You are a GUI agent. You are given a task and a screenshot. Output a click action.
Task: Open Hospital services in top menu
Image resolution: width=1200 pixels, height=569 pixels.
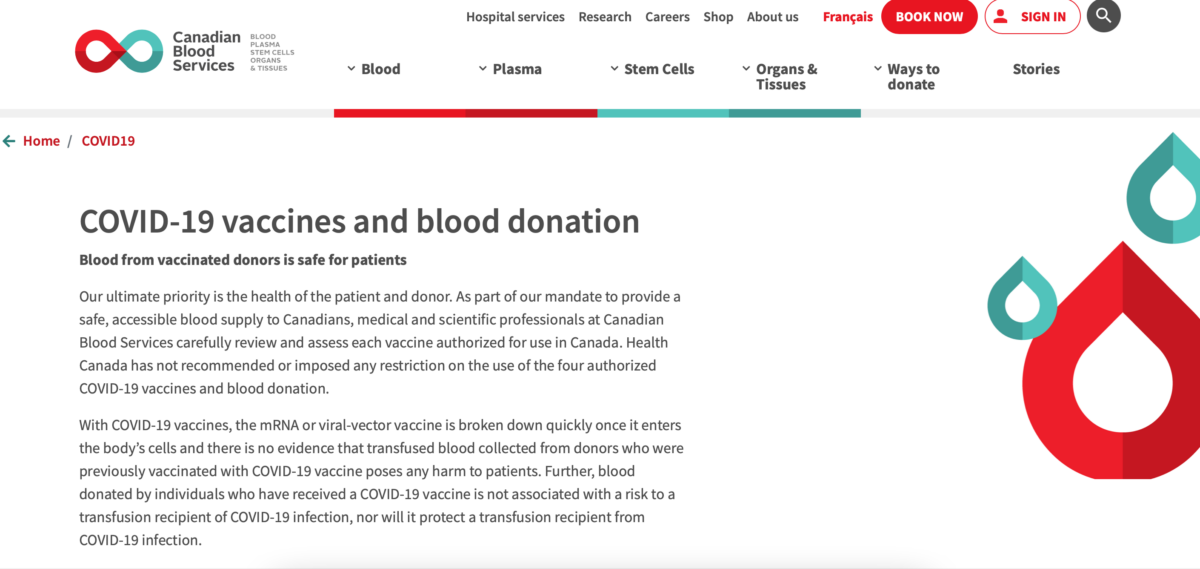[x=515, y=17]
